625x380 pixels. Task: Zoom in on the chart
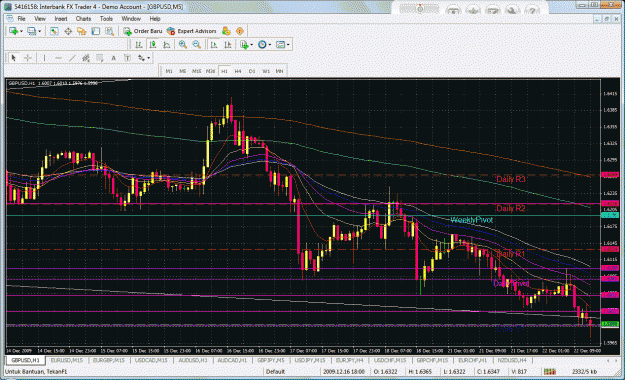pos(183,45)
